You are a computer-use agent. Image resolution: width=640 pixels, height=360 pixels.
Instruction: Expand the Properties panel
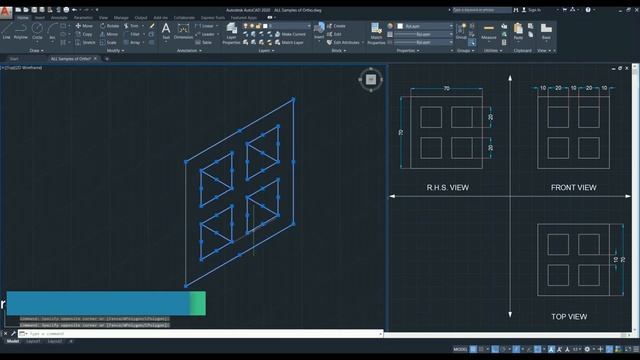coord(408,51)
